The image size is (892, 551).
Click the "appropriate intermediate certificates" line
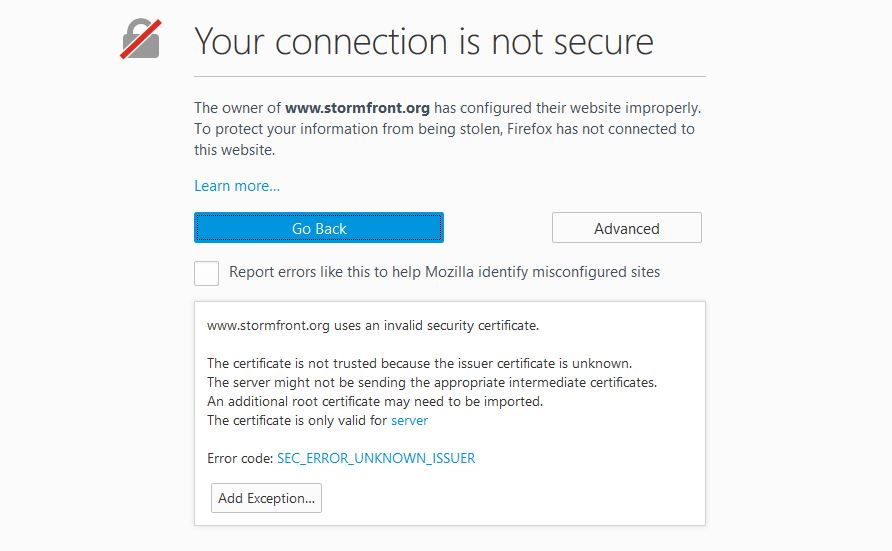pyautogui.click(x=431, y=382)
